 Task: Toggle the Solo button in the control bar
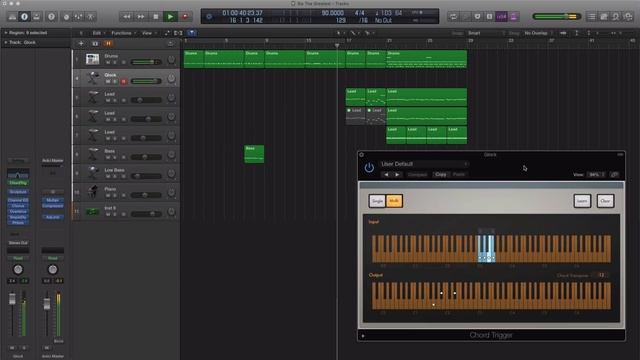click(489, 17)
